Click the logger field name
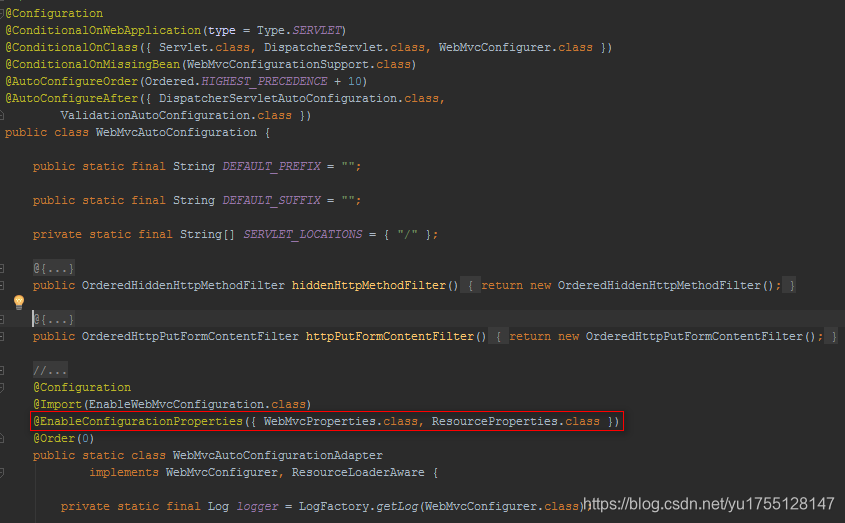 click(x=258, y=506)
